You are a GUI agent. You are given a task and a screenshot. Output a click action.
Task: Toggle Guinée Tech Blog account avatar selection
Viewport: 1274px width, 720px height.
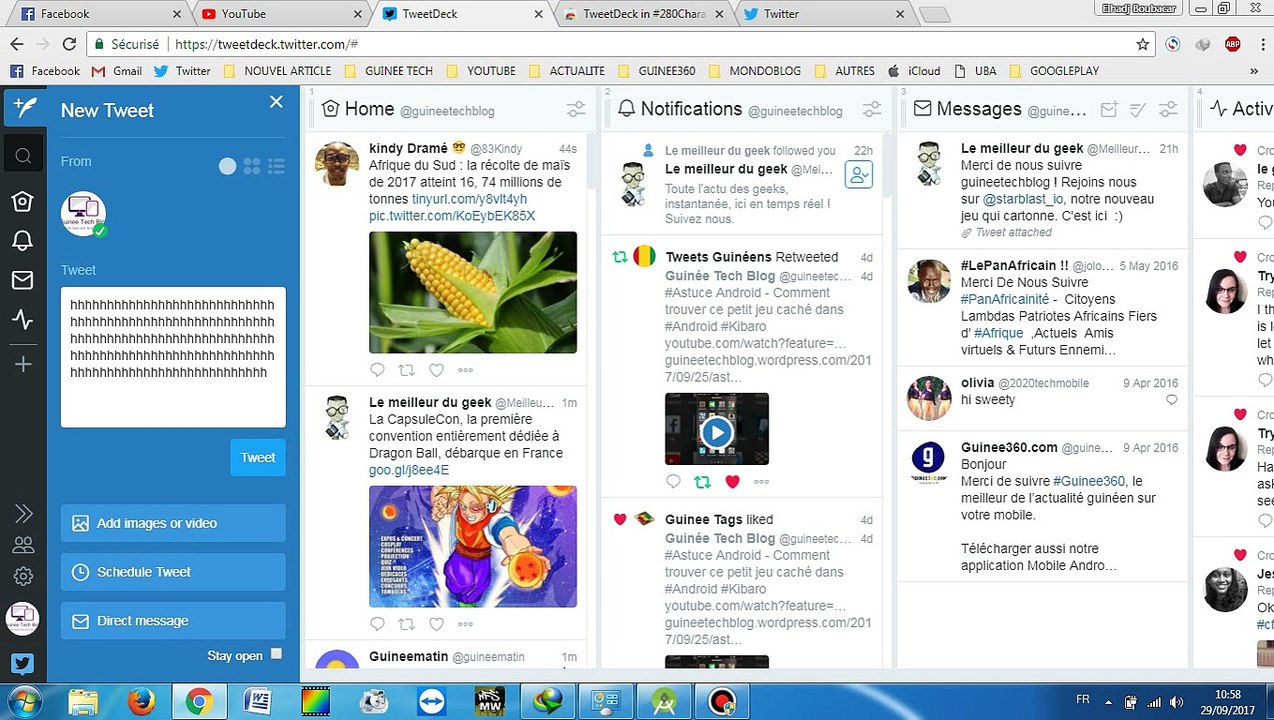click(83, 213)
